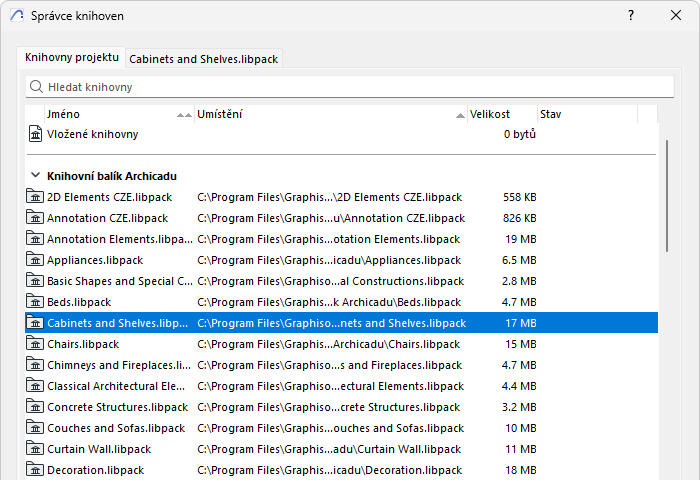This screenshot has width=700, height=480.
Task: Click the path ending in Archicadu\Beds.libpack
Action: [x=329, y=302]
